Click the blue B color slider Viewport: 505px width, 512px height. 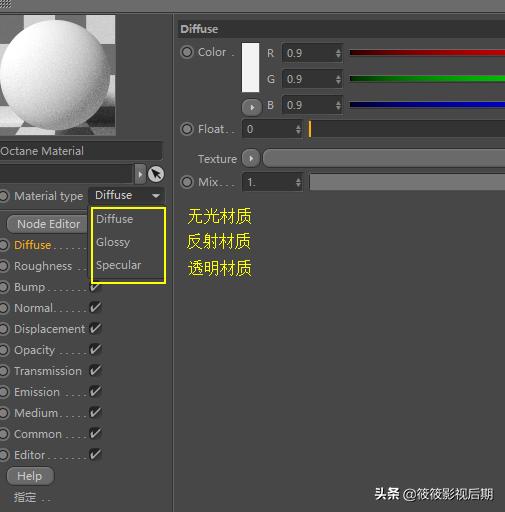[427, 105]
